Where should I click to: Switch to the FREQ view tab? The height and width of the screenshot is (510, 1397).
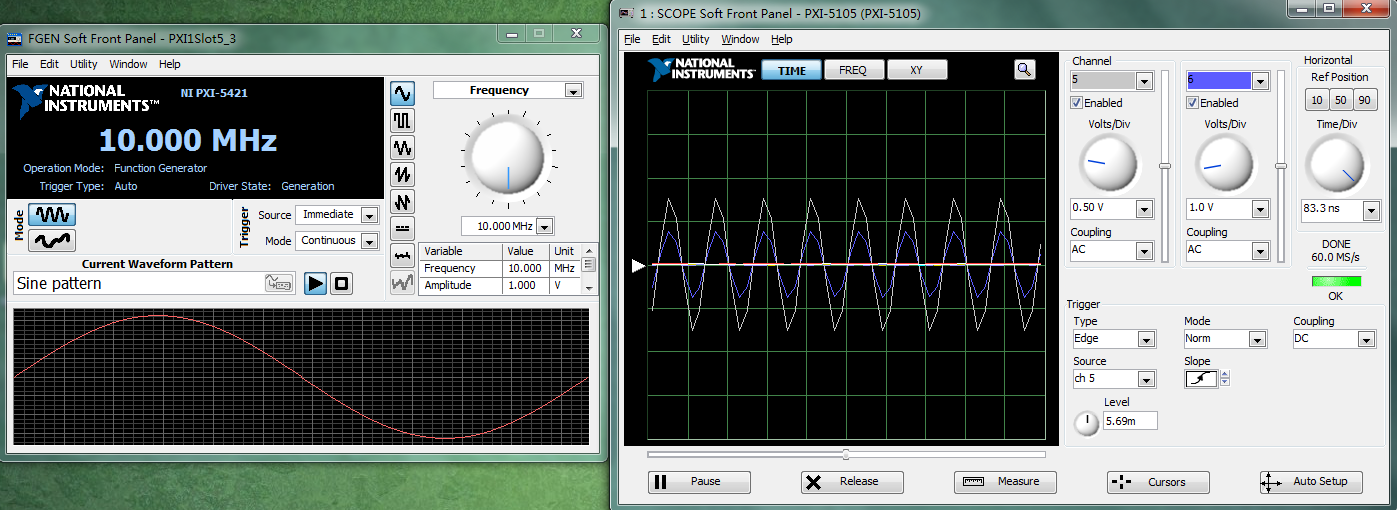[x=853, y=70]
